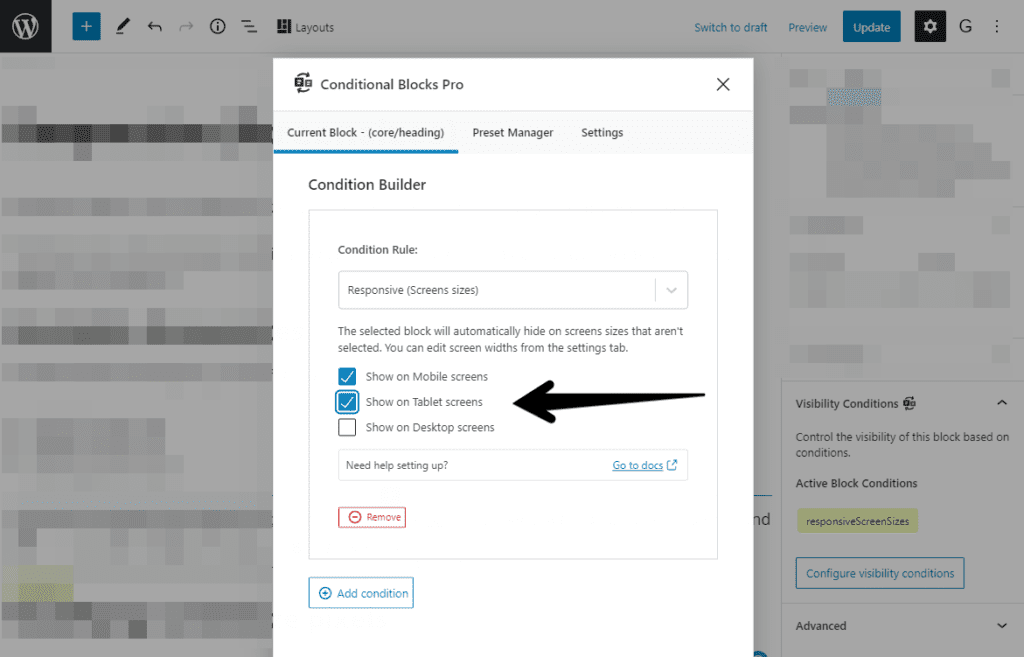The image size is (1024, 657).
Task: Remove the responsive condition
Action: point(372,517)
